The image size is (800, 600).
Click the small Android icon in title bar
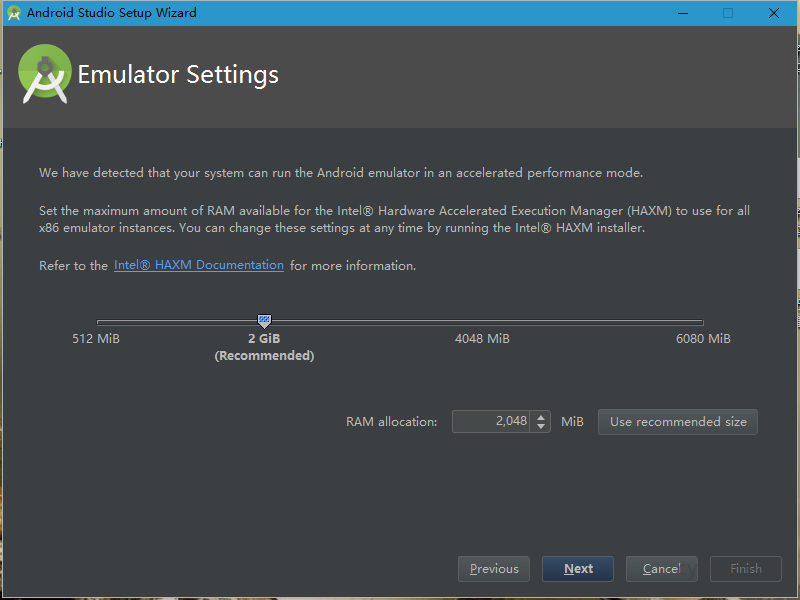point(14,13)
